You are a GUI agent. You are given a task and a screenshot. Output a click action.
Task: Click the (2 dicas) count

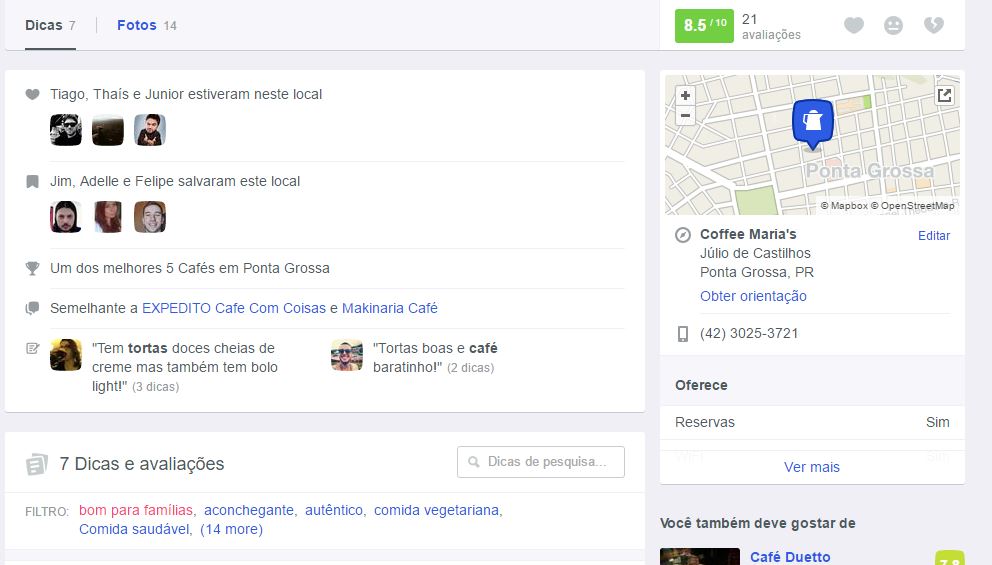tap(471, 368)
